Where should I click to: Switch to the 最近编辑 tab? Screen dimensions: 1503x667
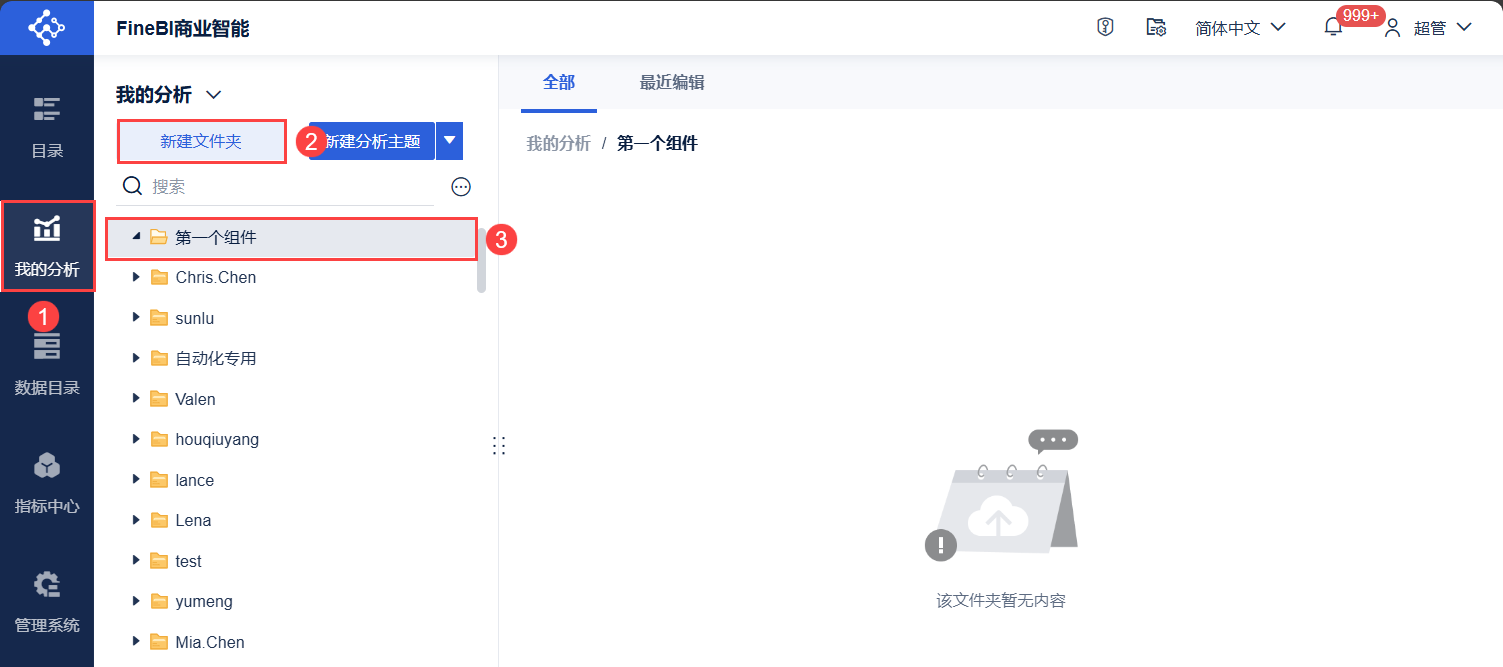coord(672,83)
